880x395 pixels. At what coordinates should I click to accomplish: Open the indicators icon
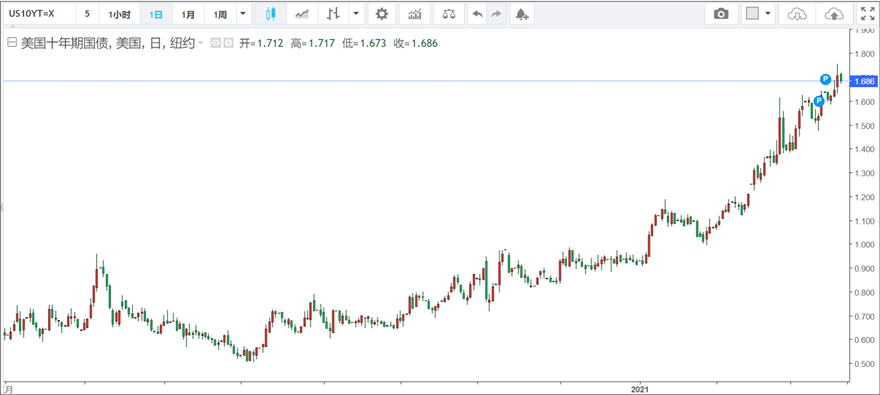tap(415, 14)
